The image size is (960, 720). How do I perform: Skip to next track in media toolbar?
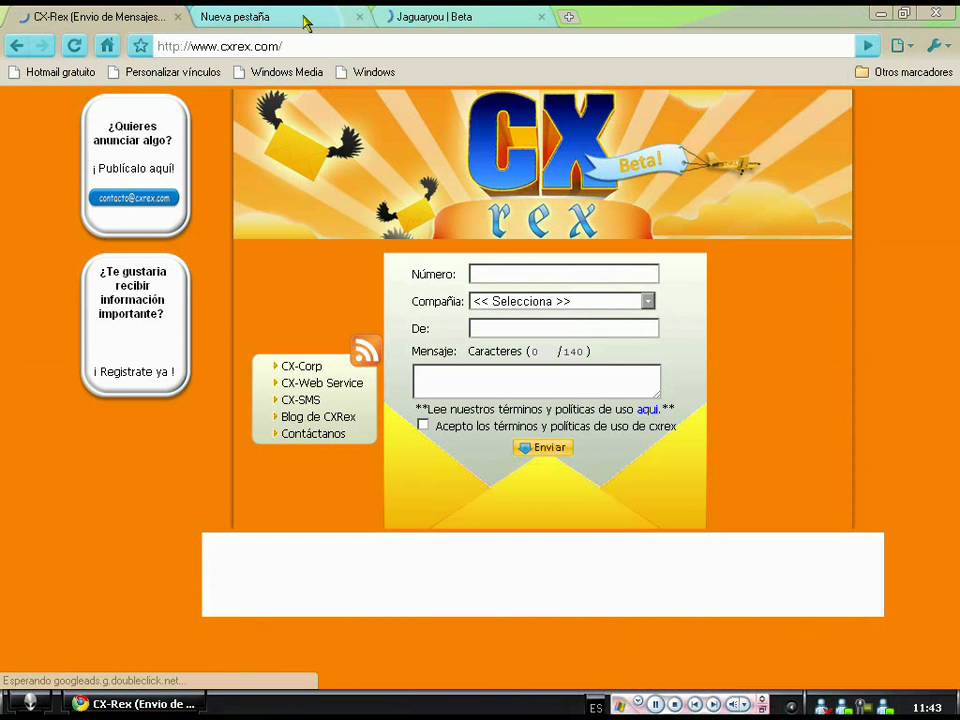coord(713,705)
